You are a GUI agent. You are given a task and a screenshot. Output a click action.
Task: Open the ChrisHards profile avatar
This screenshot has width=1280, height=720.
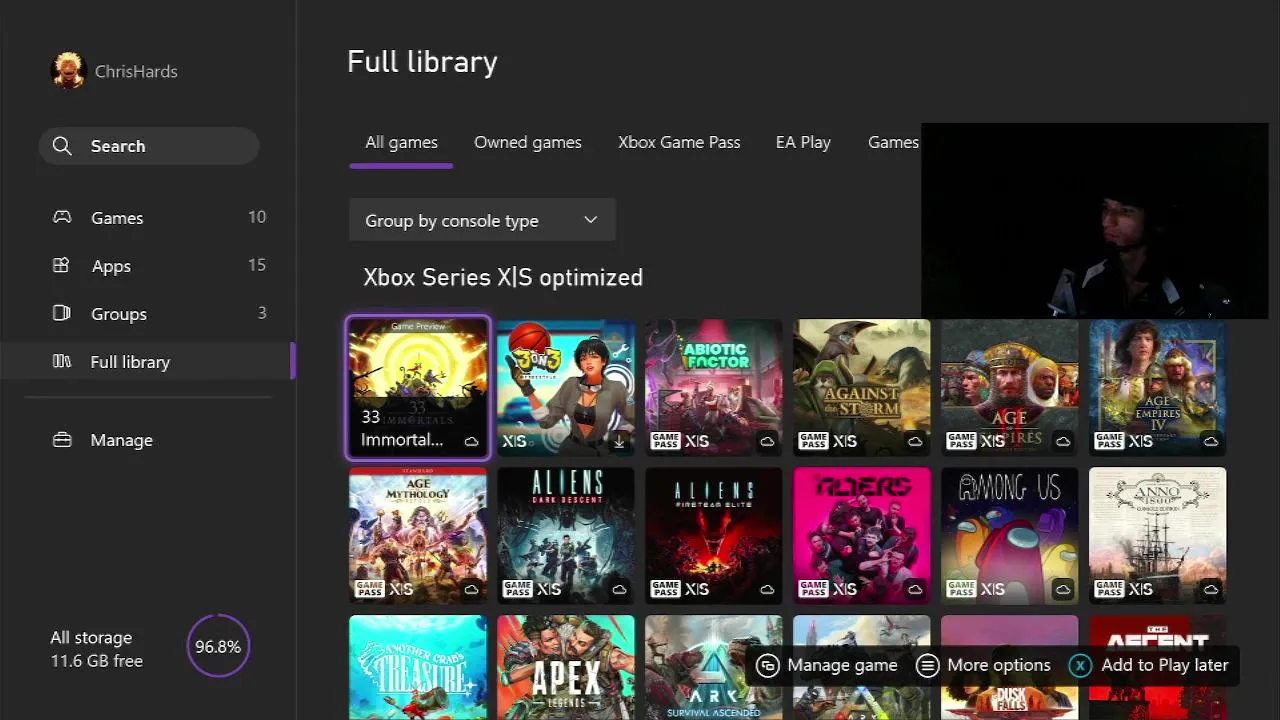(69, 71)
